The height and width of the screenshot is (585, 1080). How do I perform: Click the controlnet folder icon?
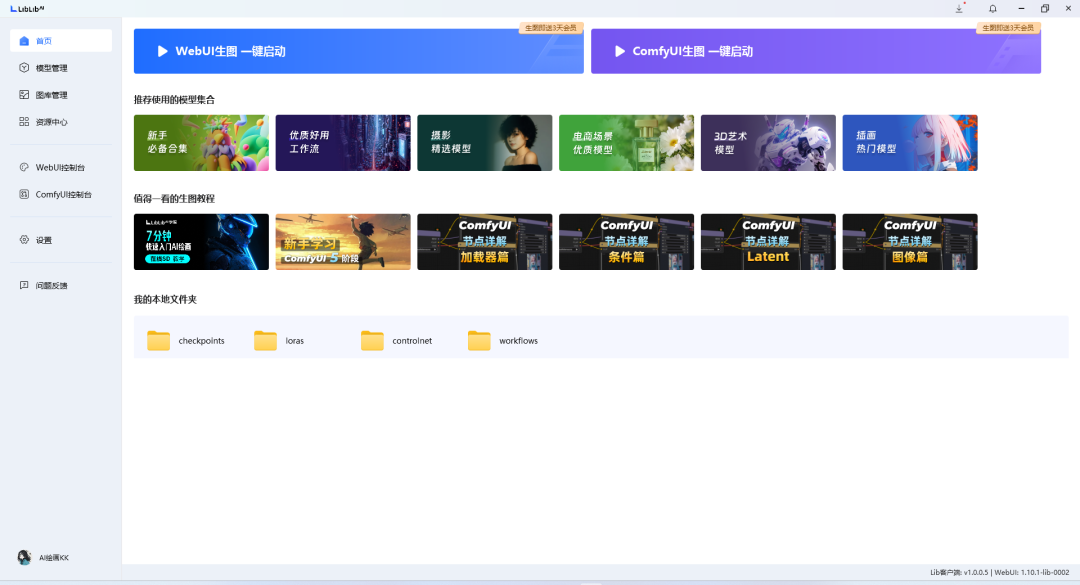pyautogui.click(x=373, y=340)
